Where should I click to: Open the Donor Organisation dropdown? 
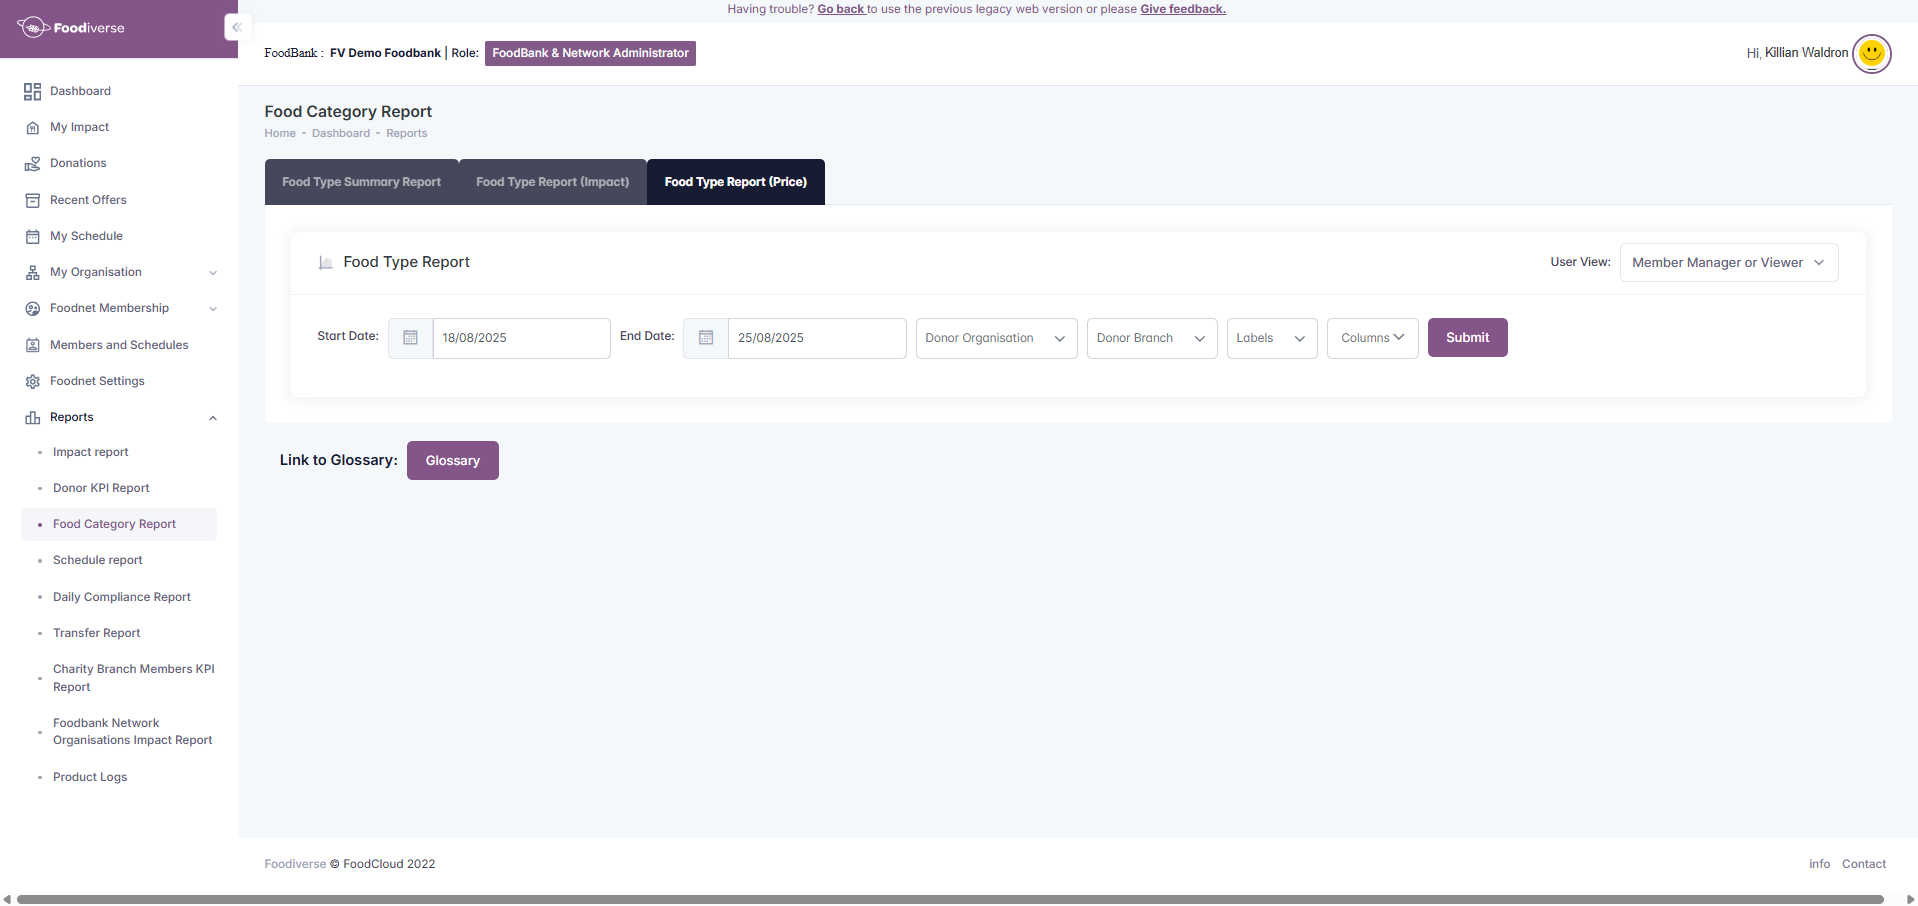(996, 338)
